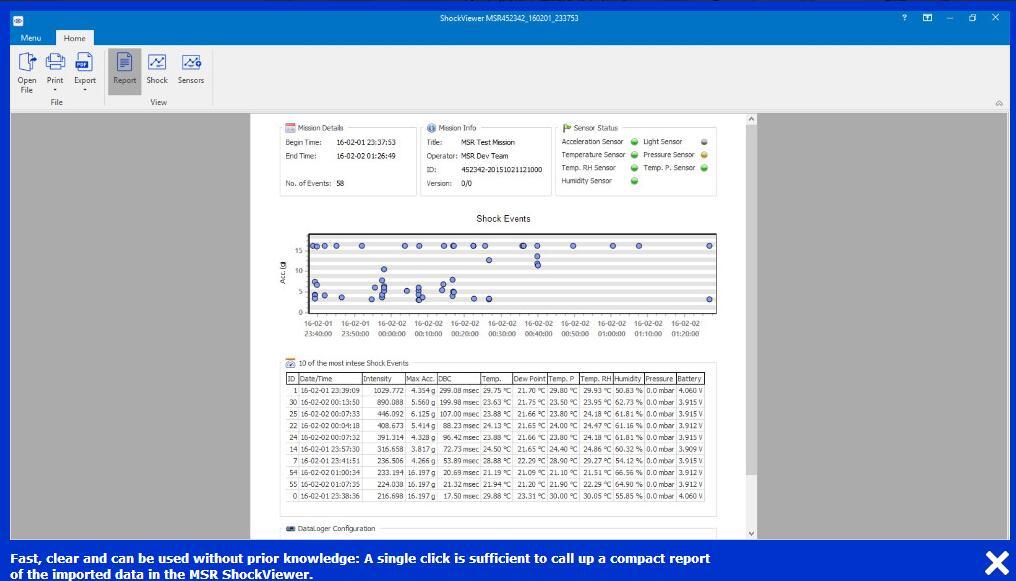This screenshot has height=581, width=1016.
Task: Click the Acceleration Sensor green status light
Action: point(634,142)
